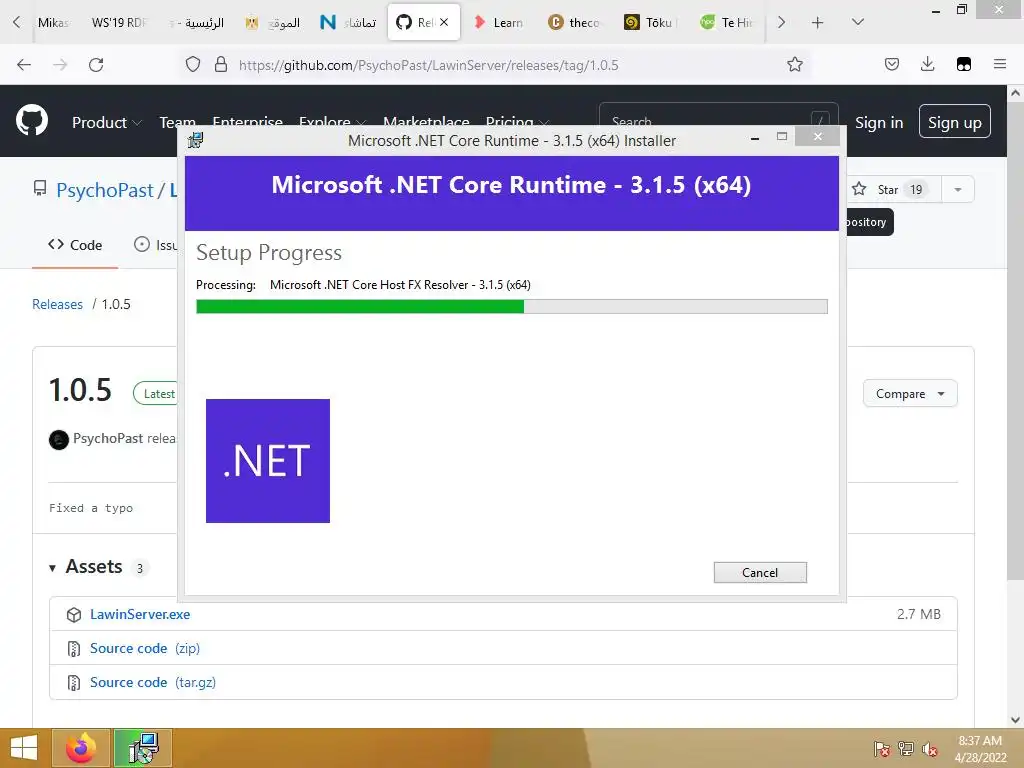Open the Action Center flag tray icon
Viewport: 1024px width, 768px height.
point(882,748)
